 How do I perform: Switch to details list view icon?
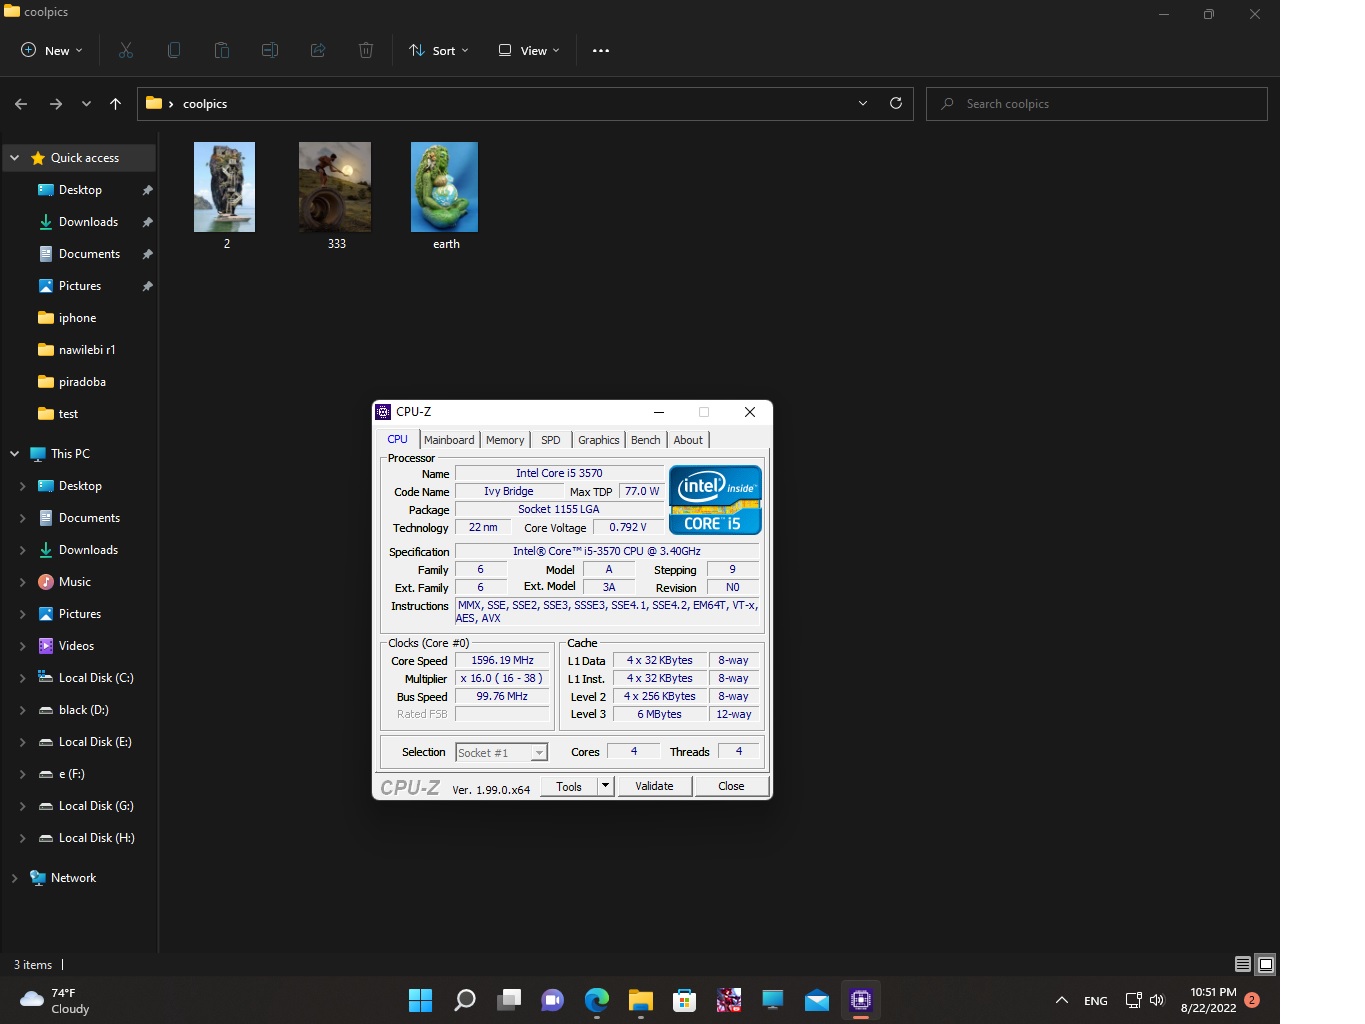1242,964
